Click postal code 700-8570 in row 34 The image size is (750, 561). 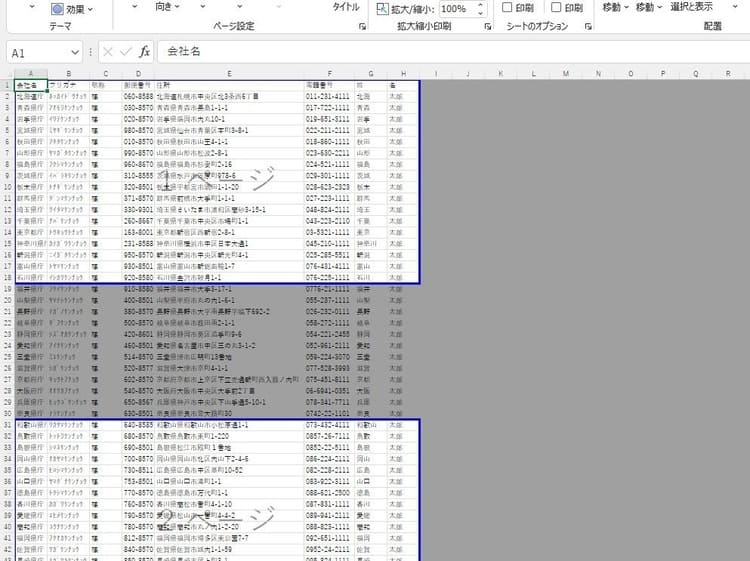point(138,459)
